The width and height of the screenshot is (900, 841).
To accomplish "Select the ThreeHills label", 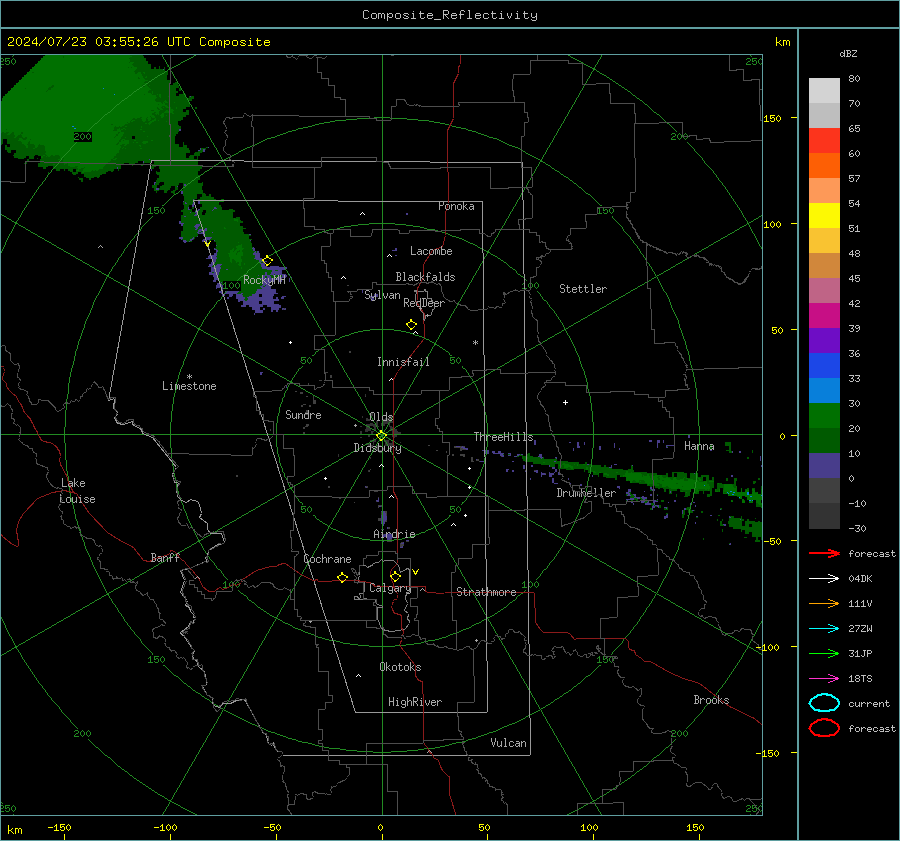I will point(503,437).
